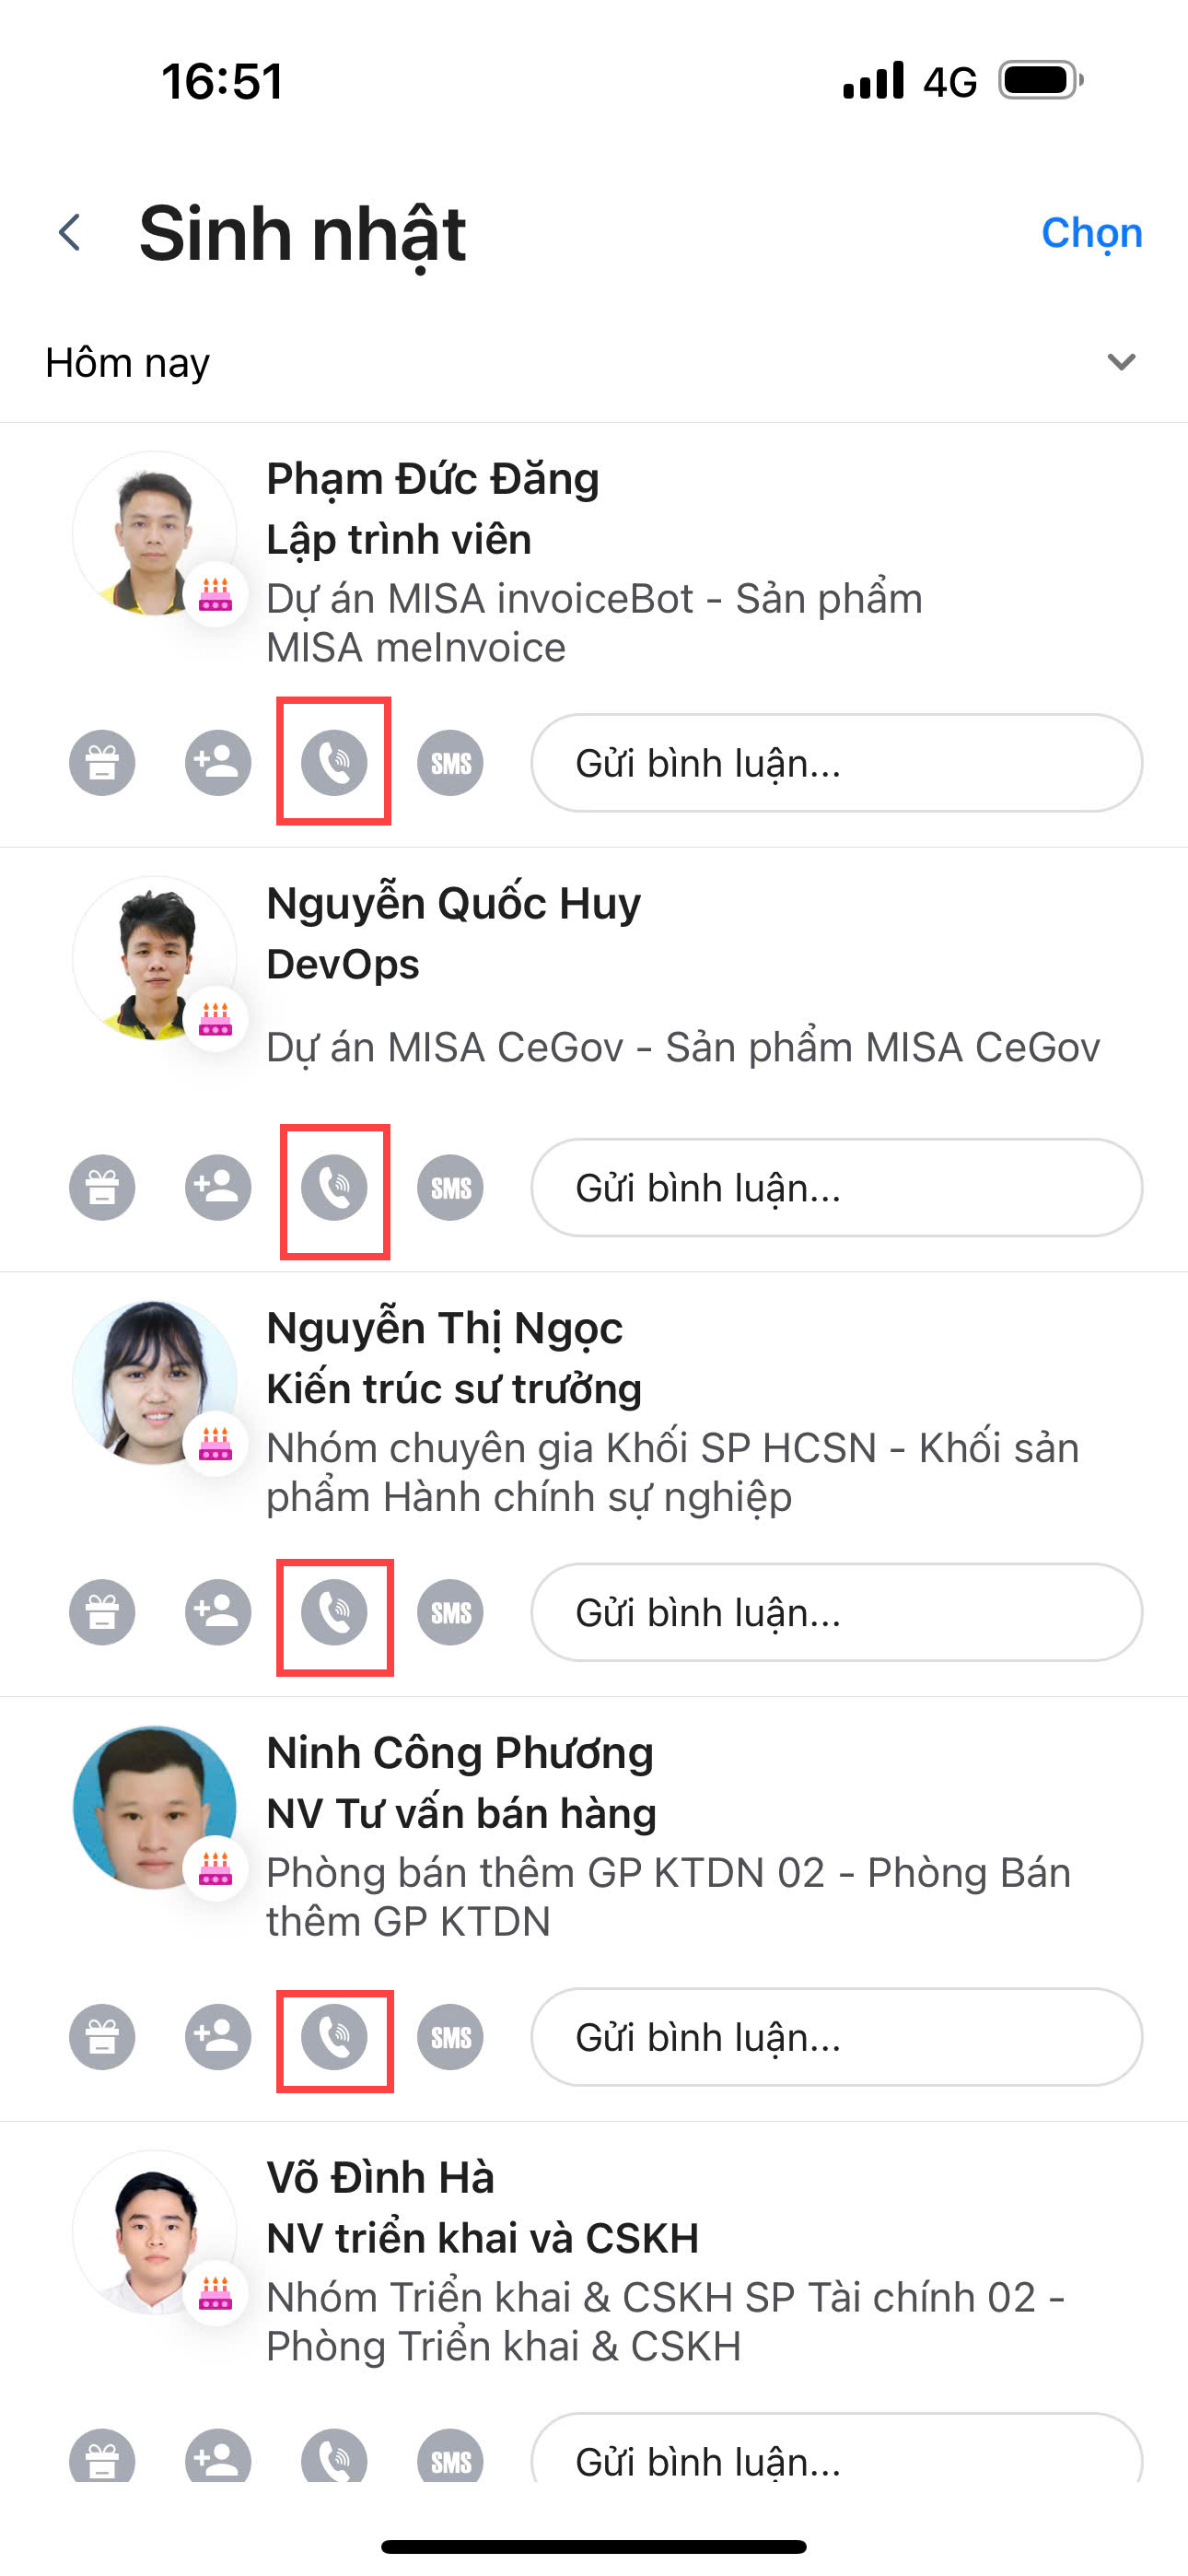
Task: Send SMS to Nguyễn Quốc Huy
Action: tap(450, 1188)
